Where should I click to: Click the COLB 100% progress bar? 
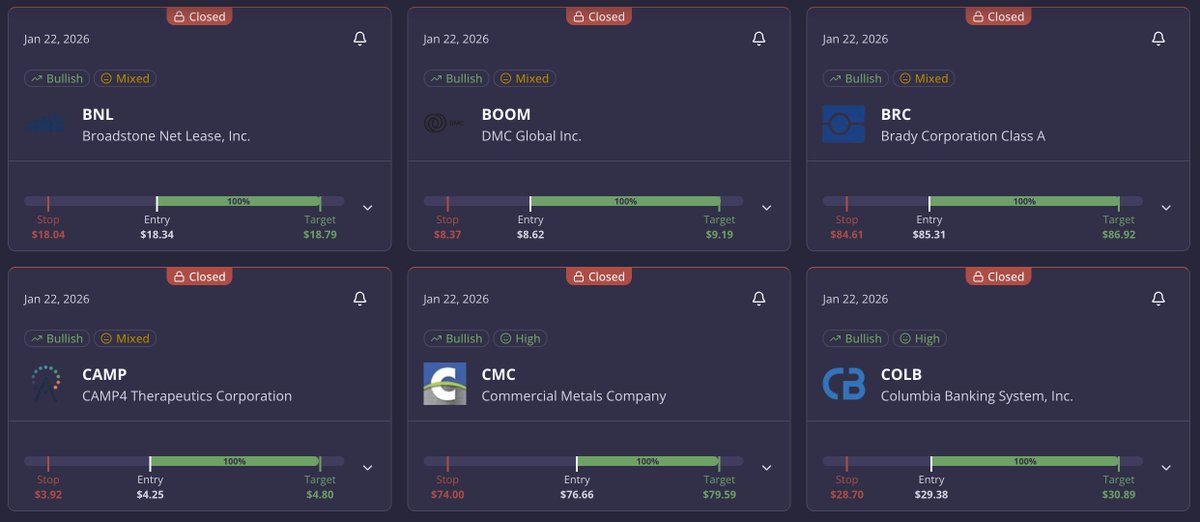1025,461
